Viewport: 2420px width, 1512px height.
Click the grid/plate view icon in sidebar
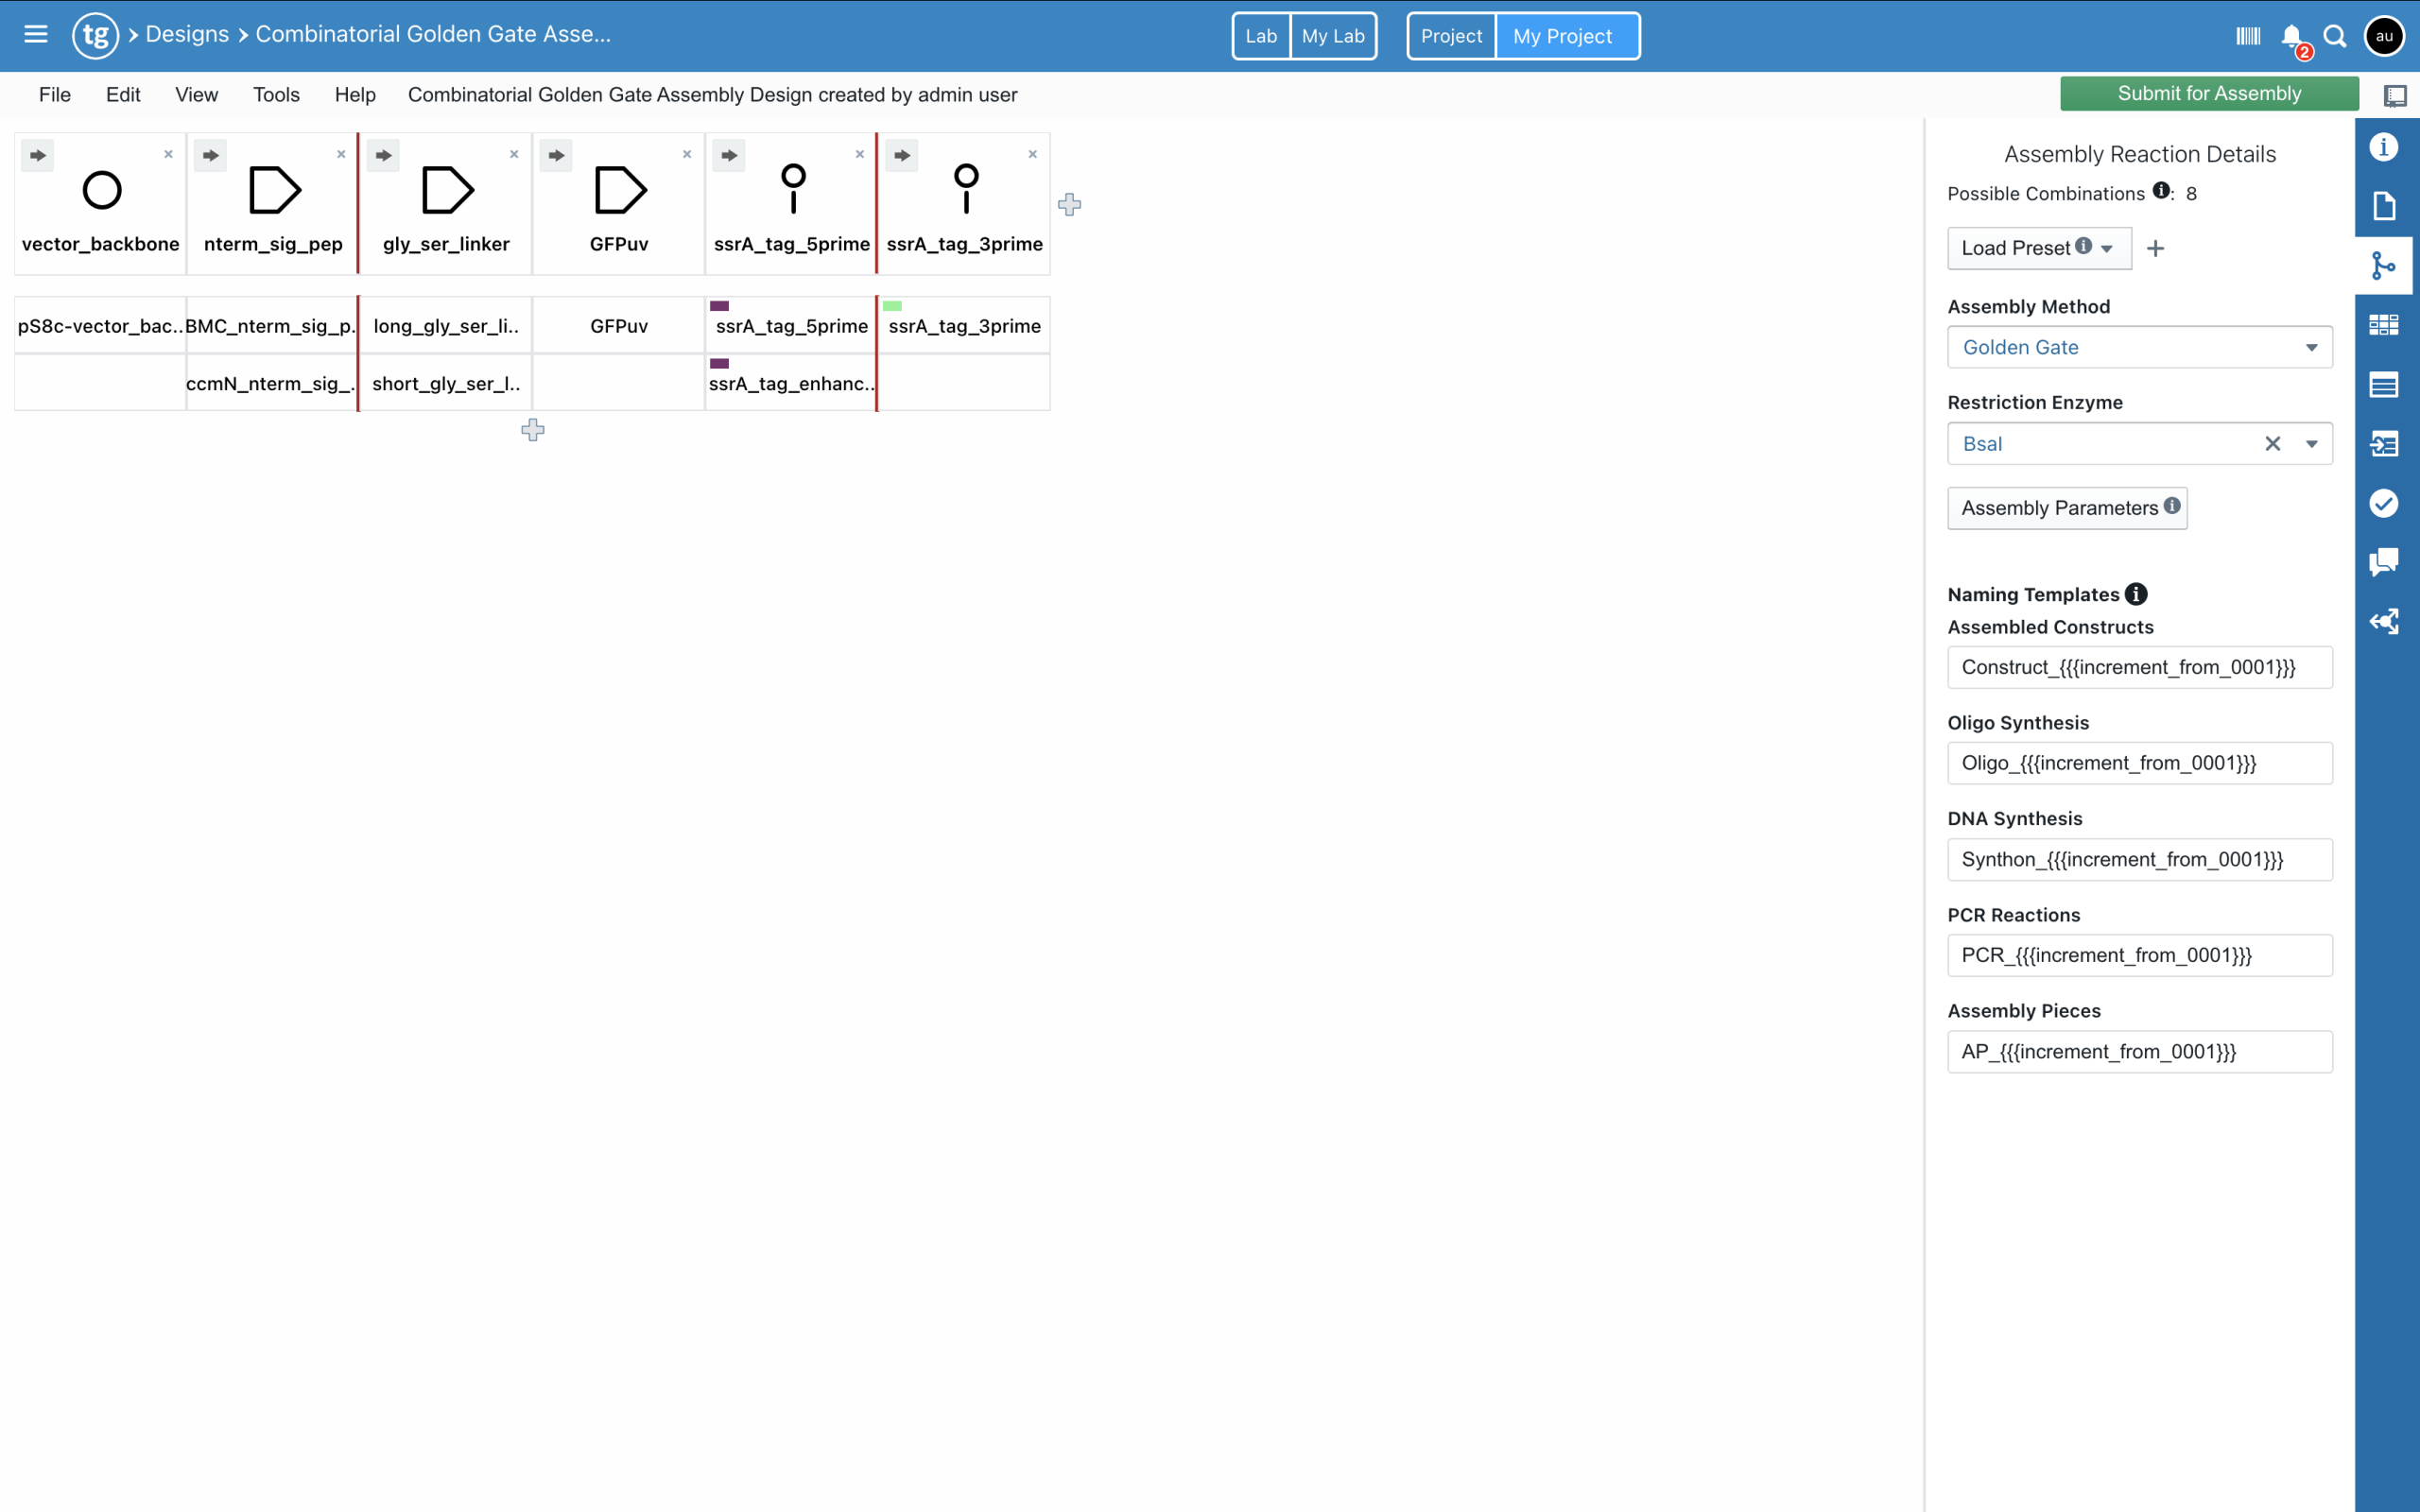point(2385,324)
